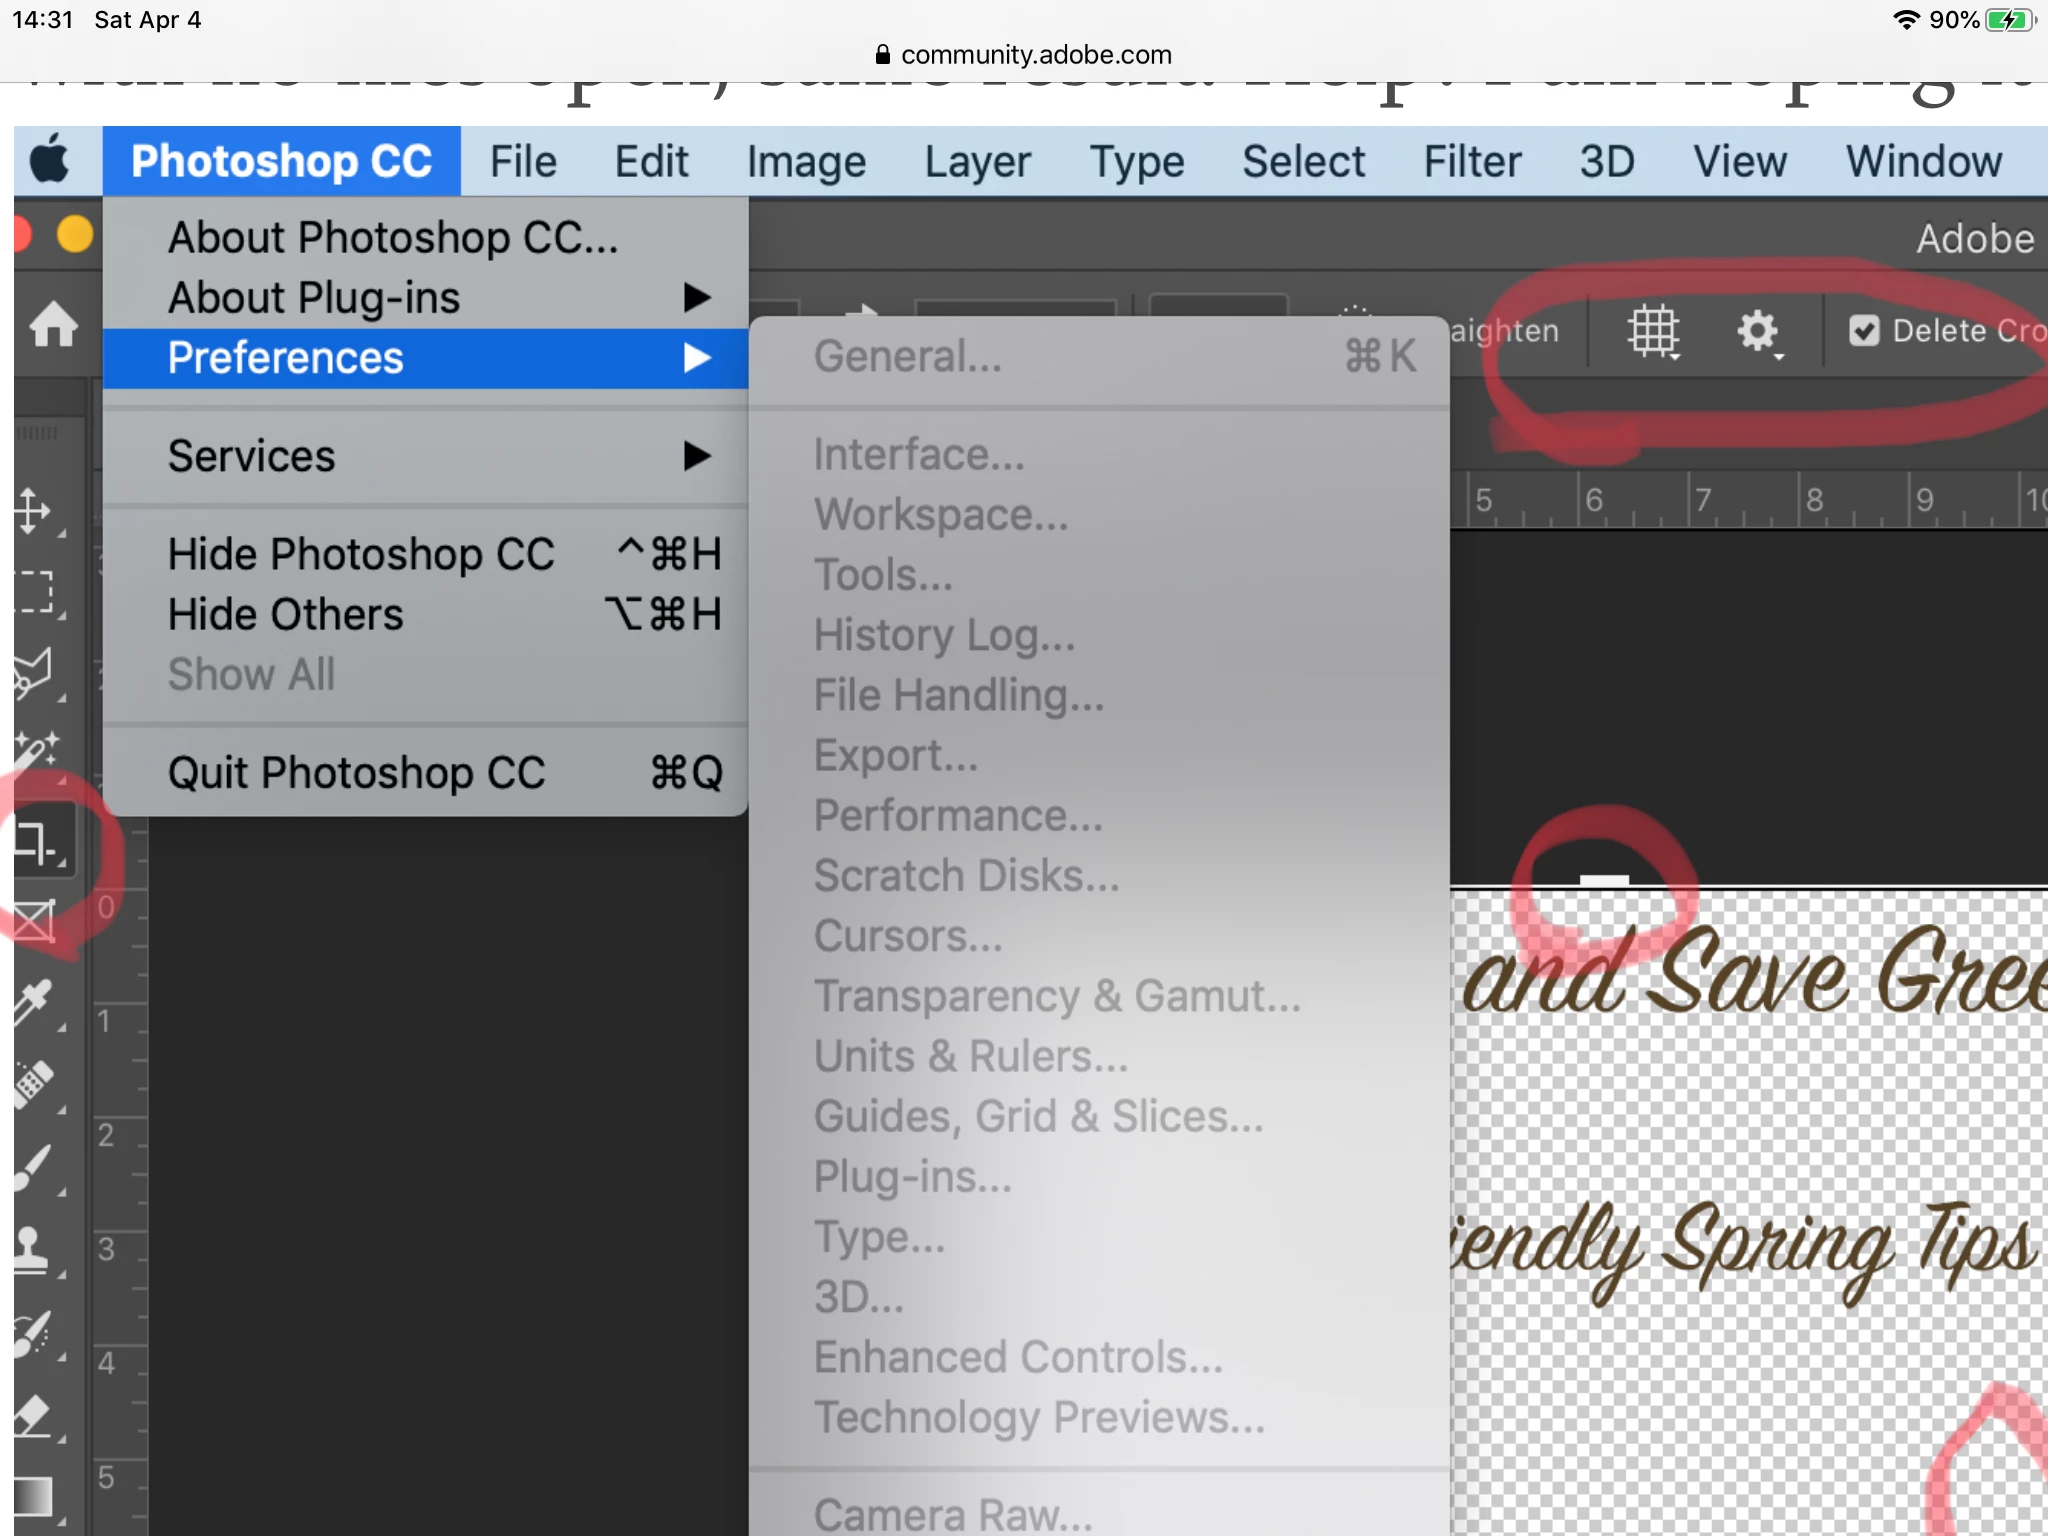Viewport: 2048px width, 1536px height.
Task: Click the Home icon
Action: pyautogui.click(x=53, y=325)
